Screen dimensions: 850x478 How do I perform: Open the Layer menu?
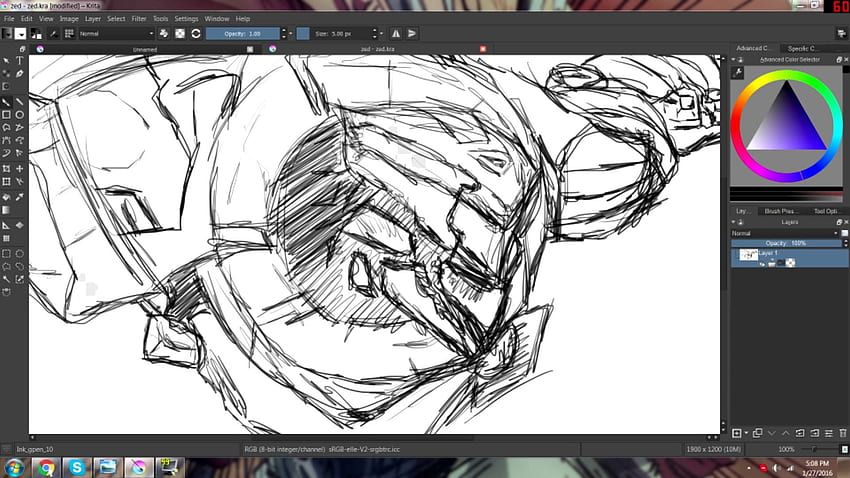93,19
